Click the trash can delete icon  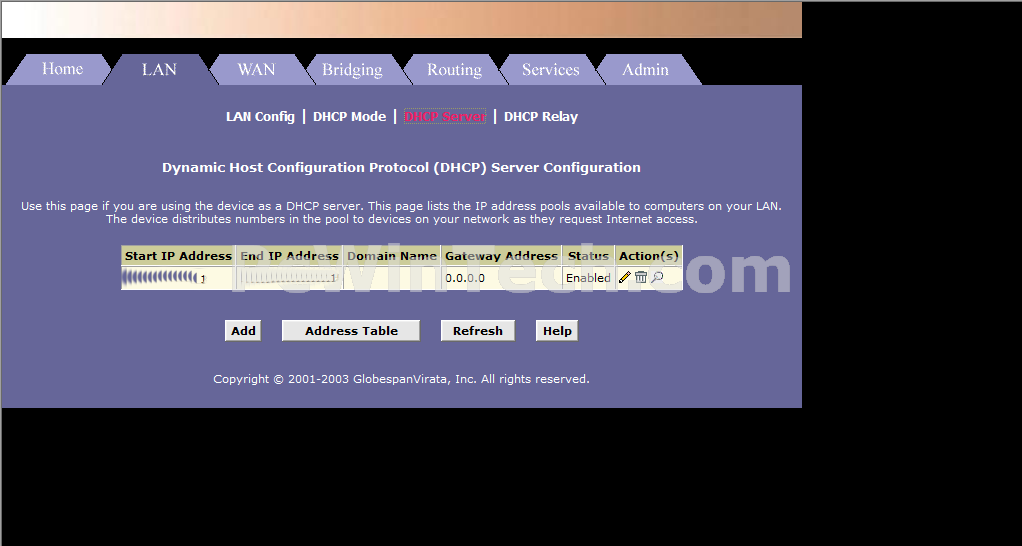(x=641, y=278)
